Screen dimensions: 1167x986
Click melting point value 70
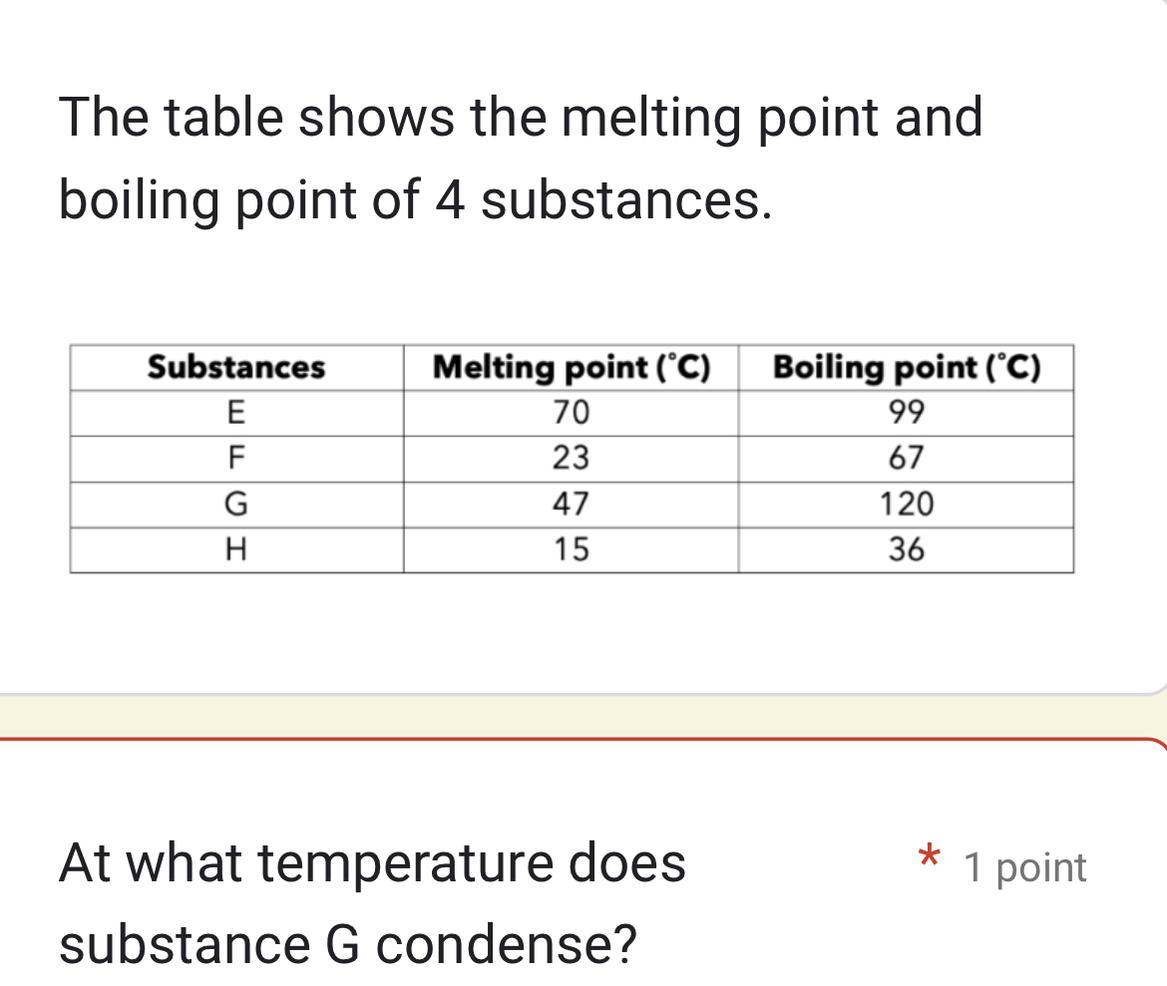[x=572, y=413]
